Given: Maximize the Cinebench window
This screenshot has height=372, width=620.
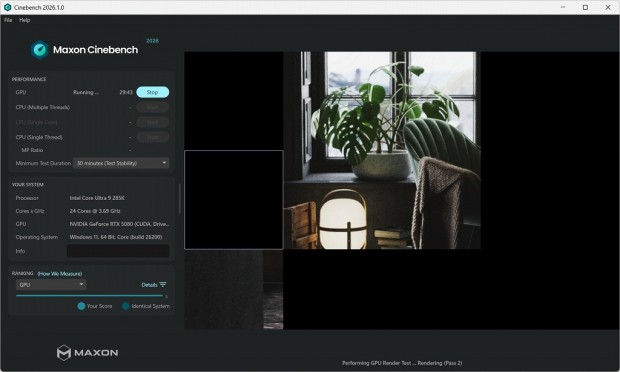Looking at the screenshot, I should pos(585,7).
